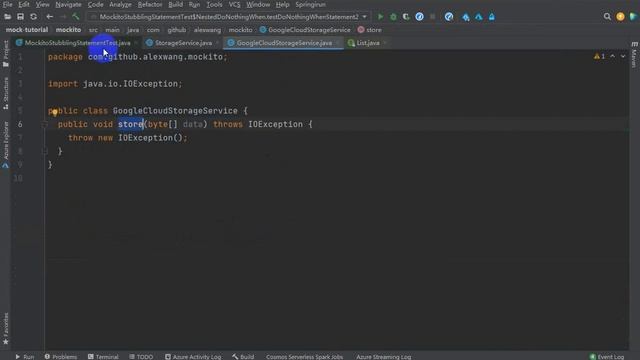This screenshot has height=360, width=640.
Task: Open the Maven tool window
Action: [634, 54]
